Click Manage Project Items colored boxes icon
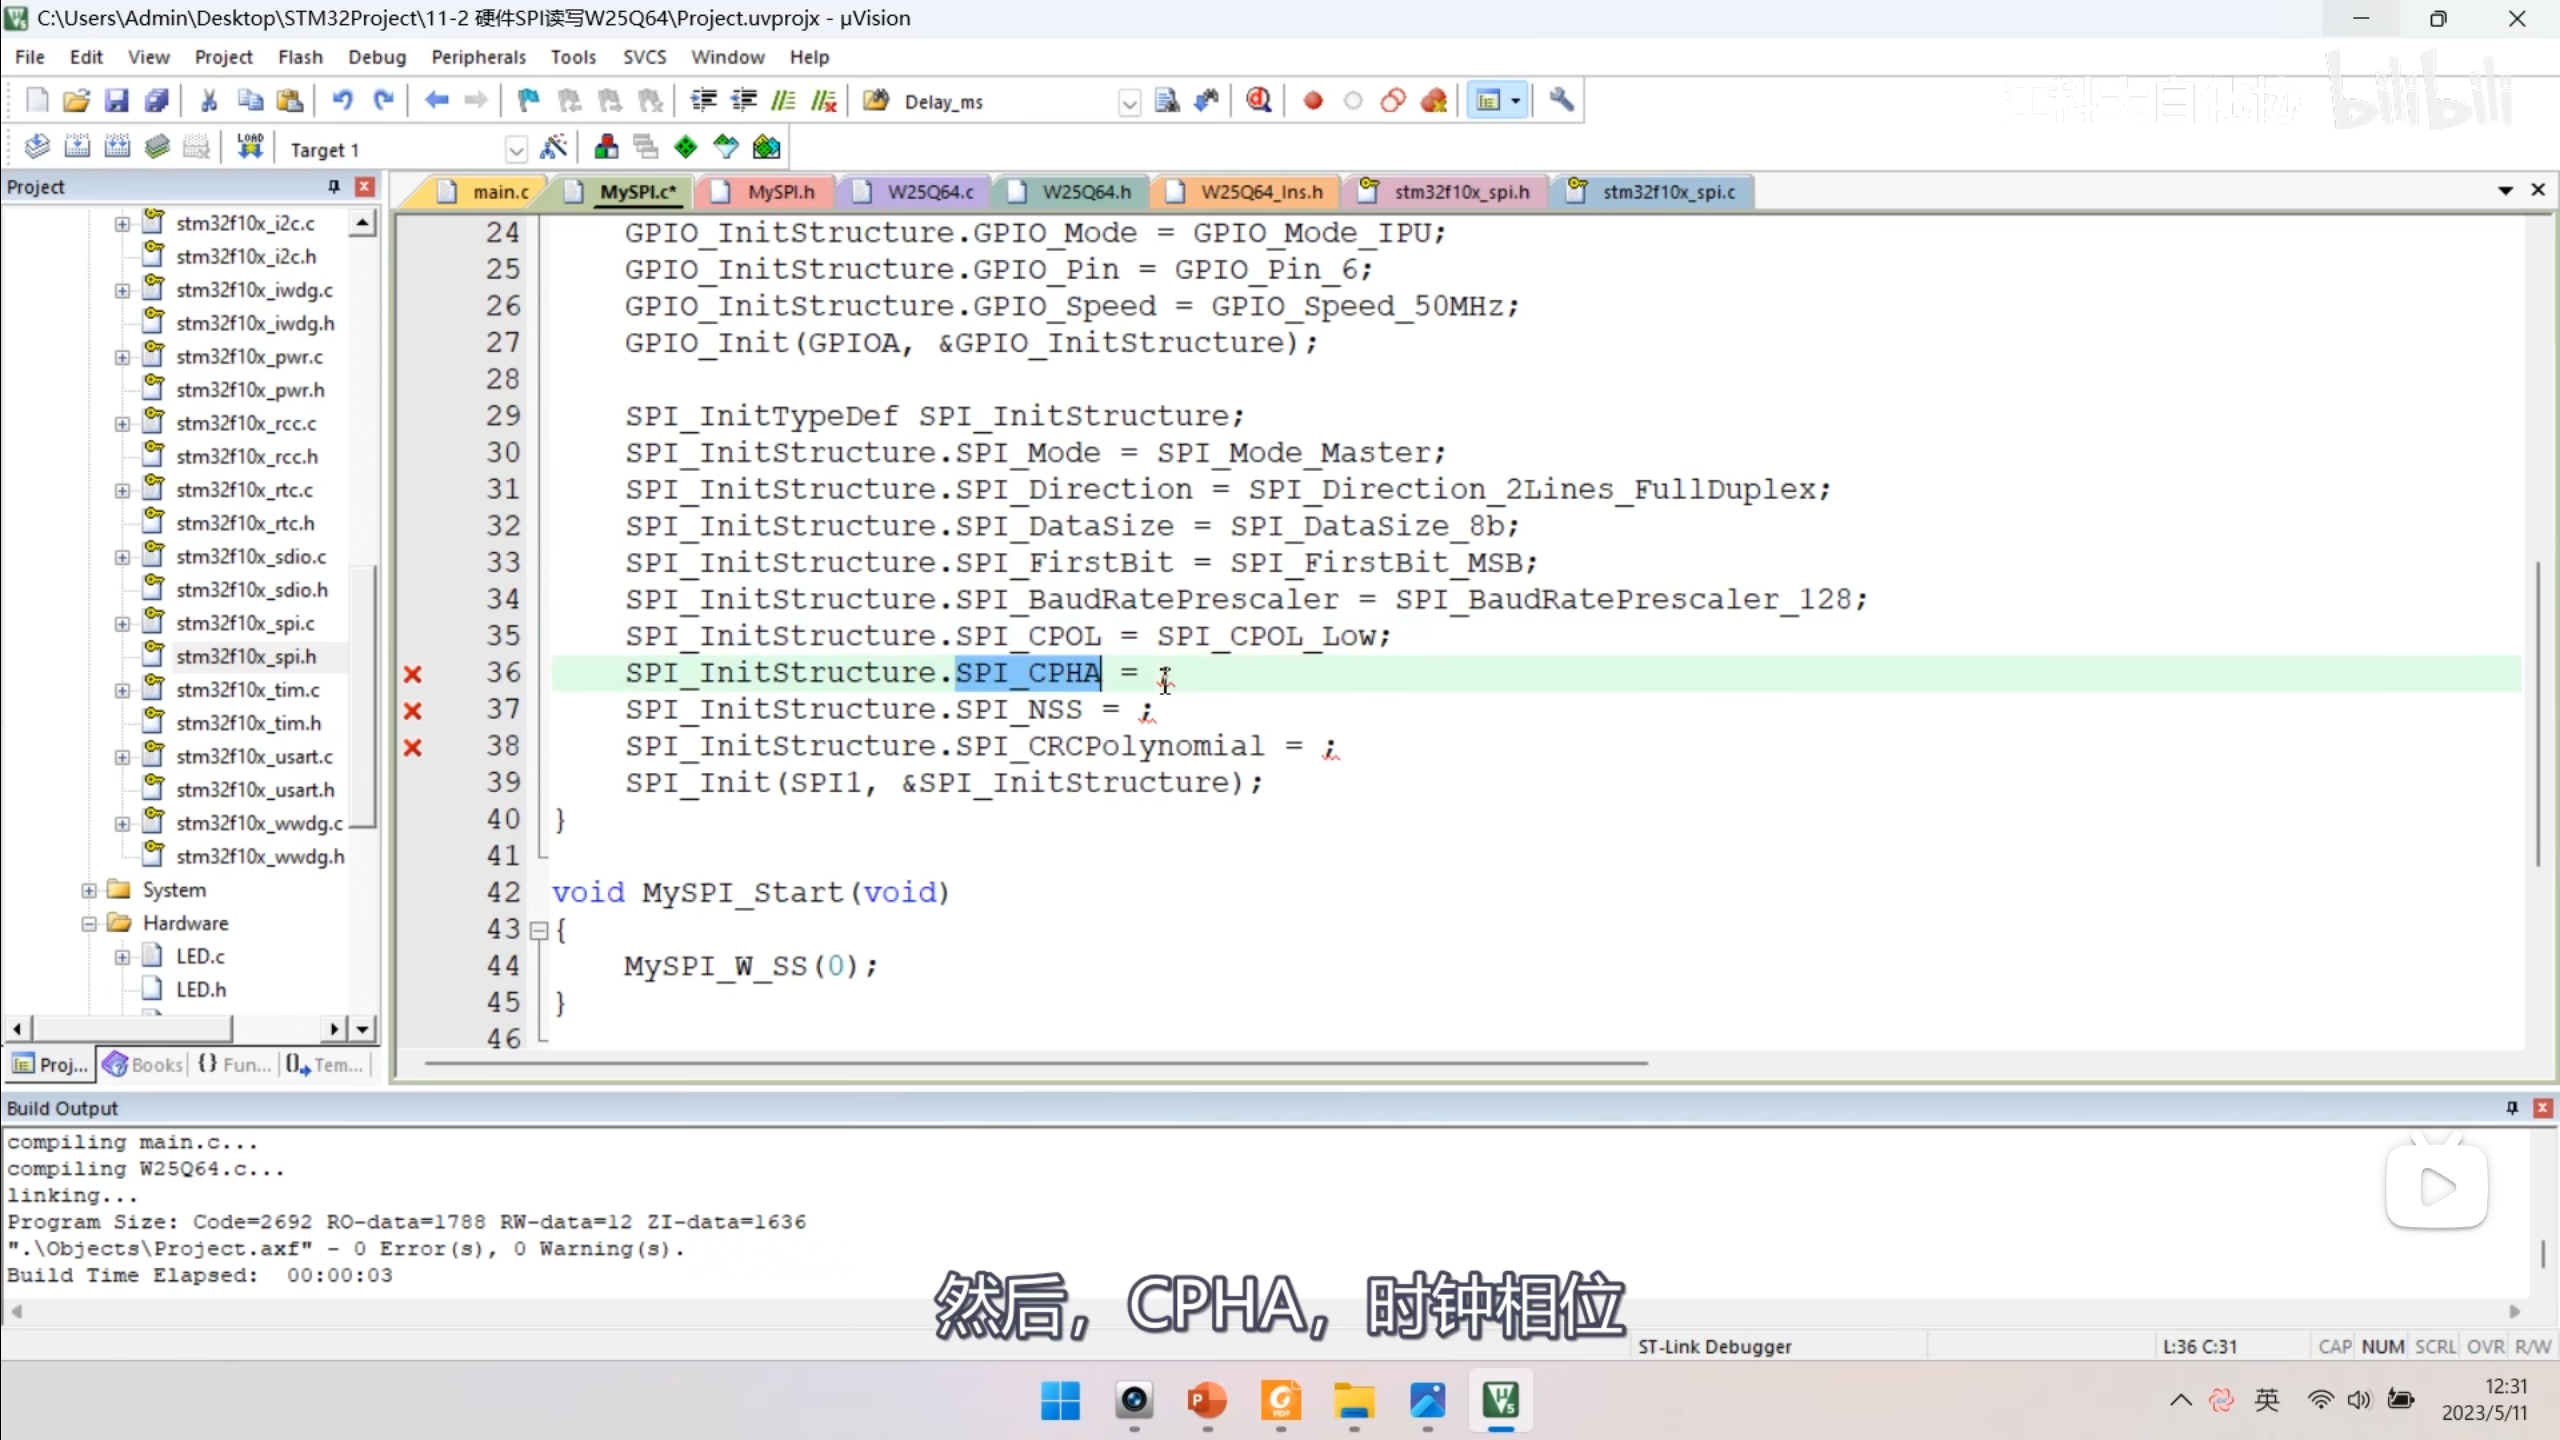Image resolution: width=2560 pixels, height=1440 pixels. (x=606, y=148)
